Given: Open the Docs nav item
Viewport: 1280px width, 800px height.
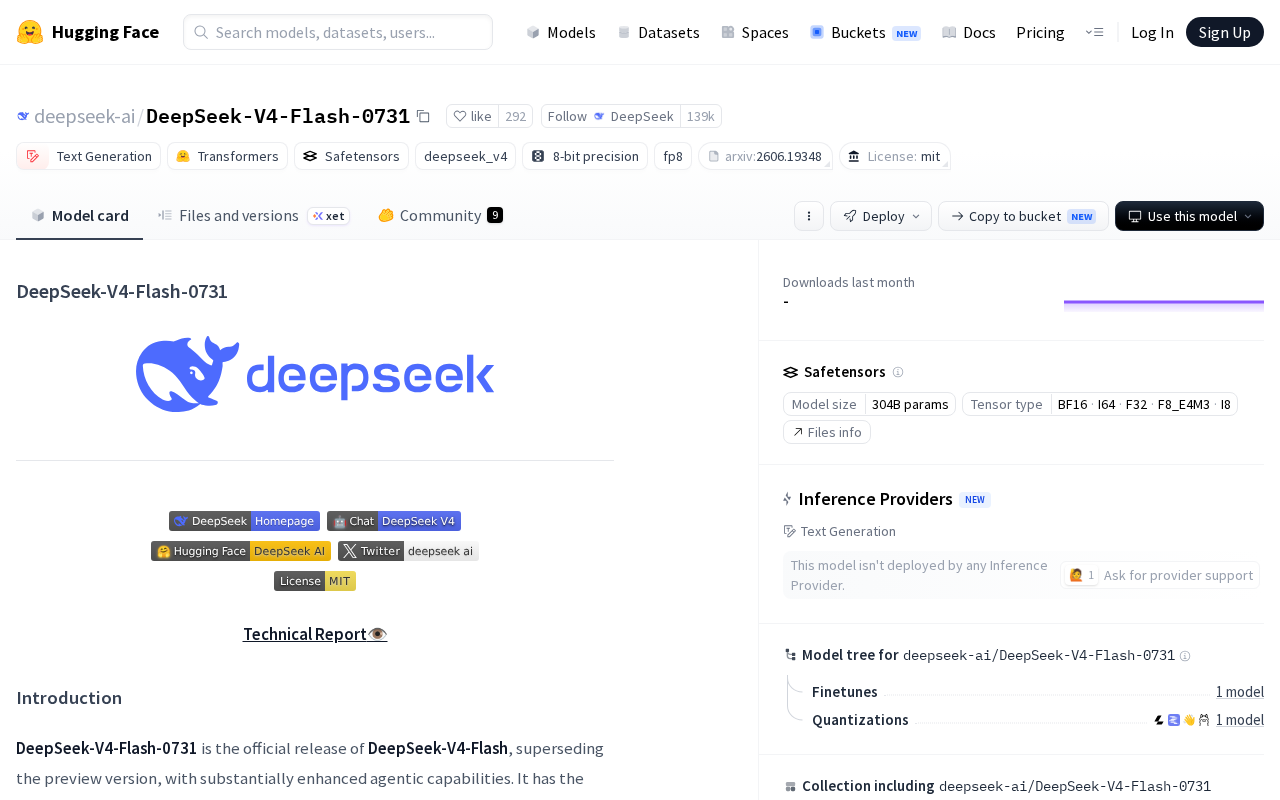Looking at the screenshot, I should [x=969, y=32].
